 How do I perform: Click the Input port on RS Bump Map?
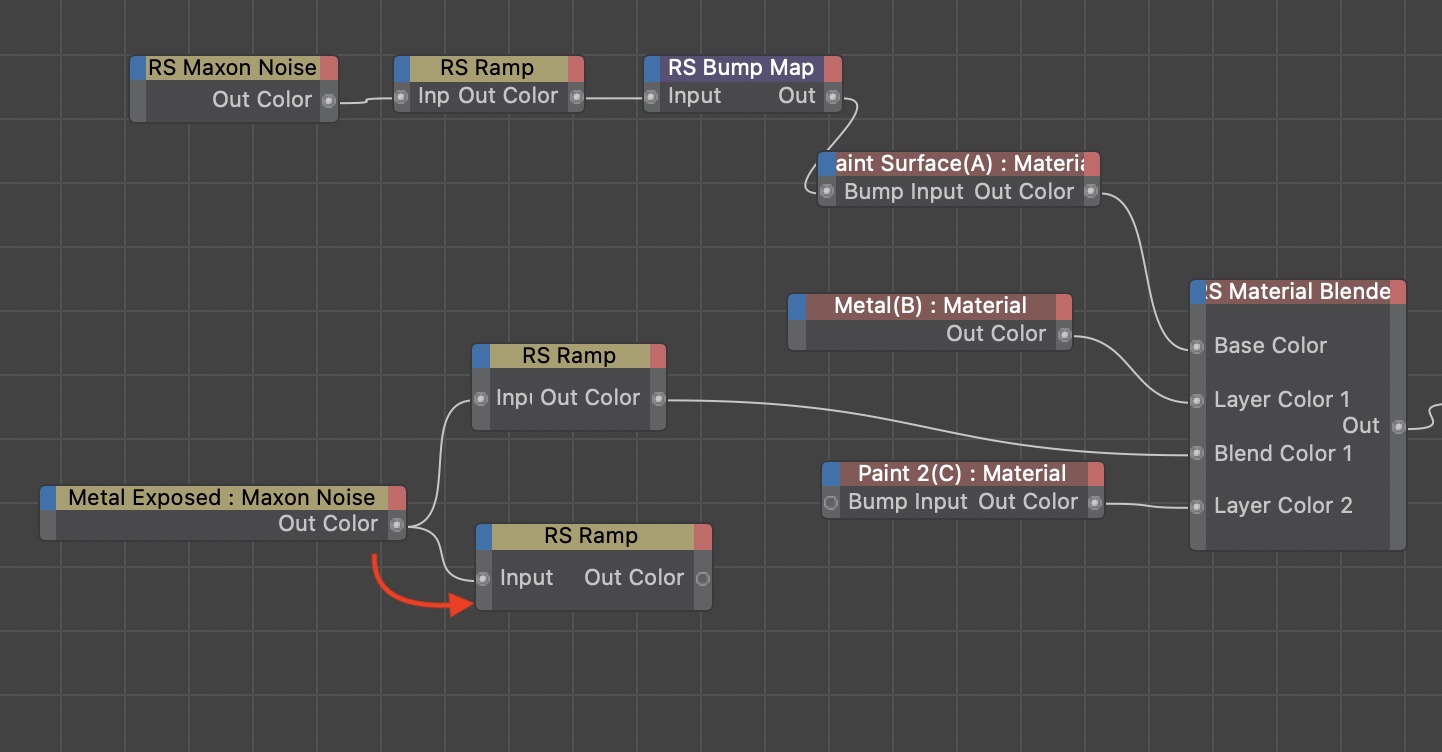point(652,97)
